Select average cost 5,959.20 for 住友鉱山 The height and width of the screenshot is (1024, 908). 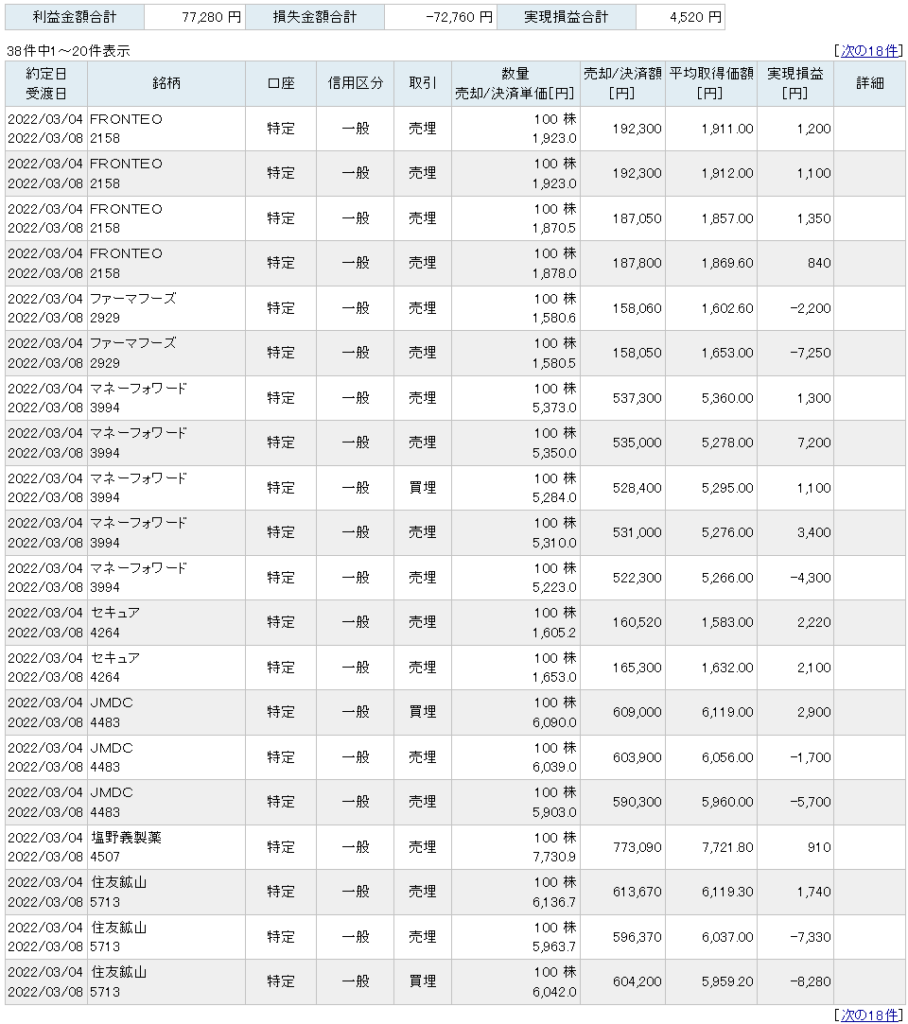pyautogui.click(x=727, y=982)
